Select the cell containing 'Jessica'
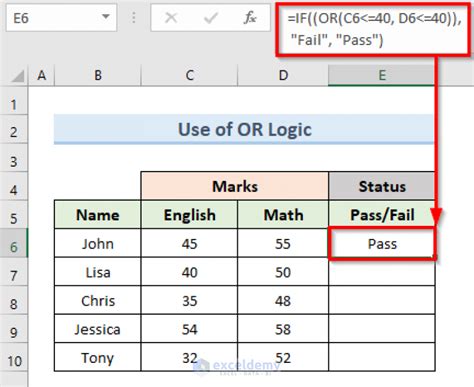Image resolution: width=474 pixels, height=387 pixels. coord(98,328)
